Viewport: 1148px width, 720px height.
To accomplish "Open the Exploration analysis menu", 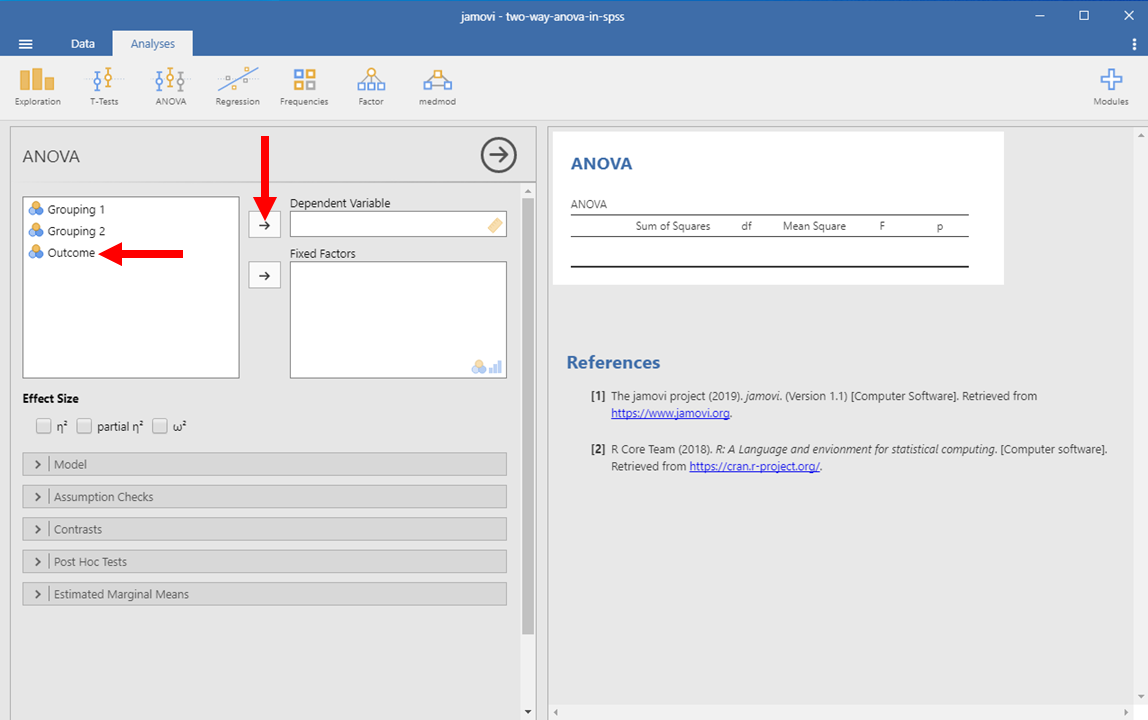I will 37,86.
